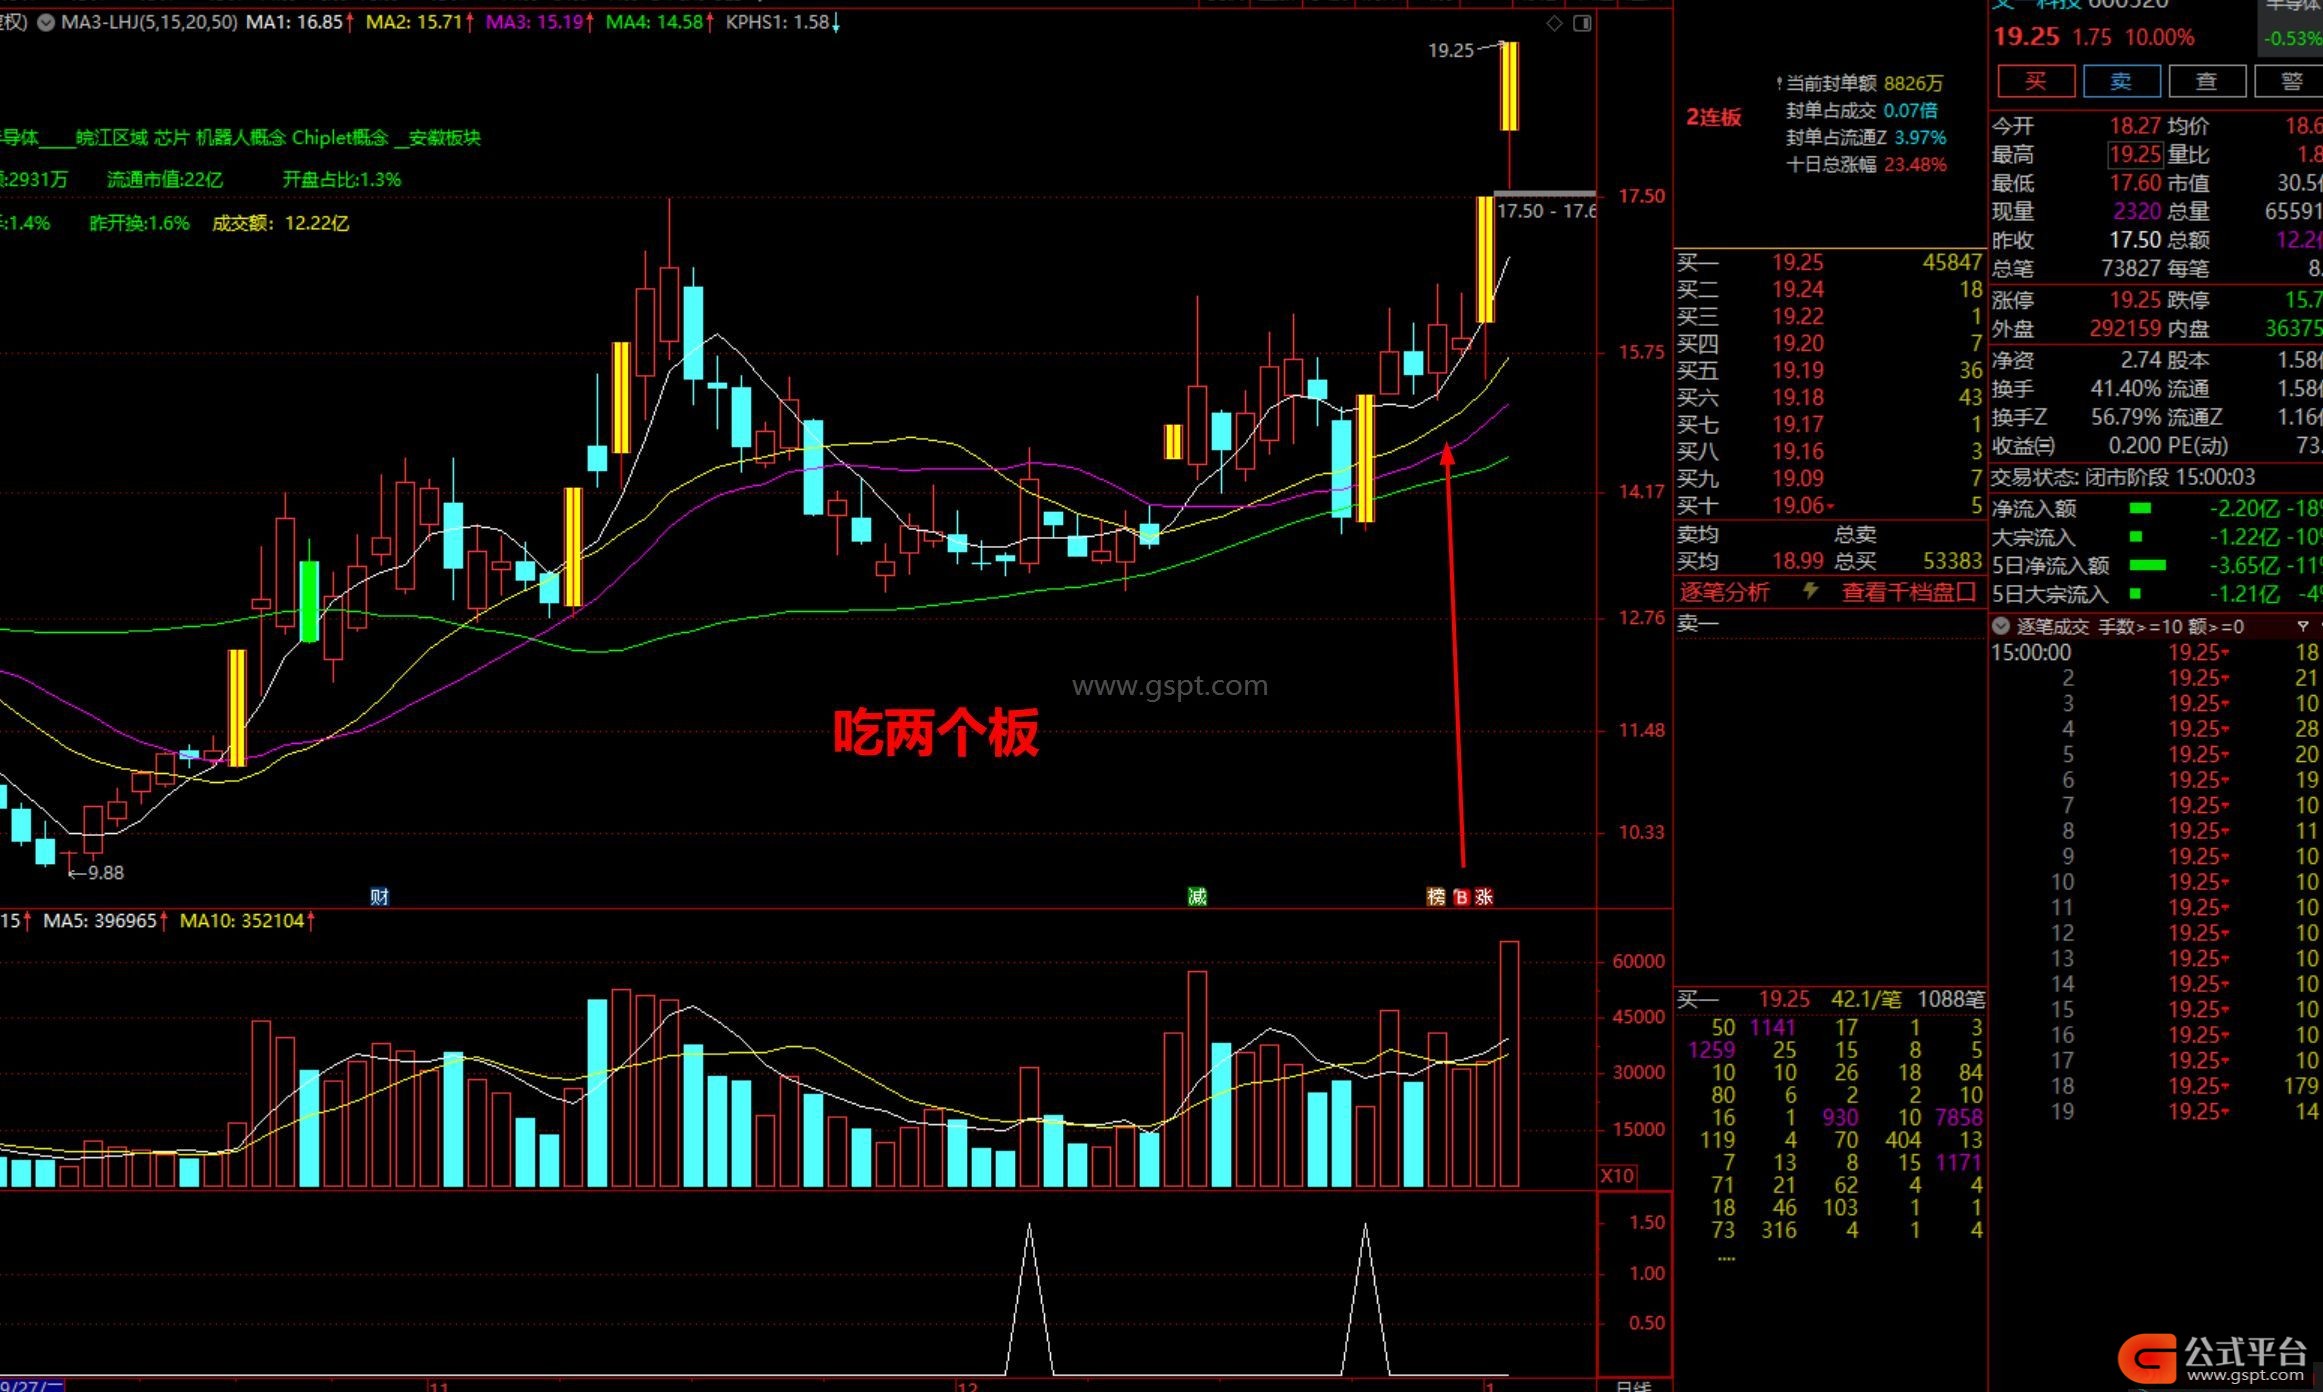Click the 15:00:00 trade tick row

pos(2155,652)
